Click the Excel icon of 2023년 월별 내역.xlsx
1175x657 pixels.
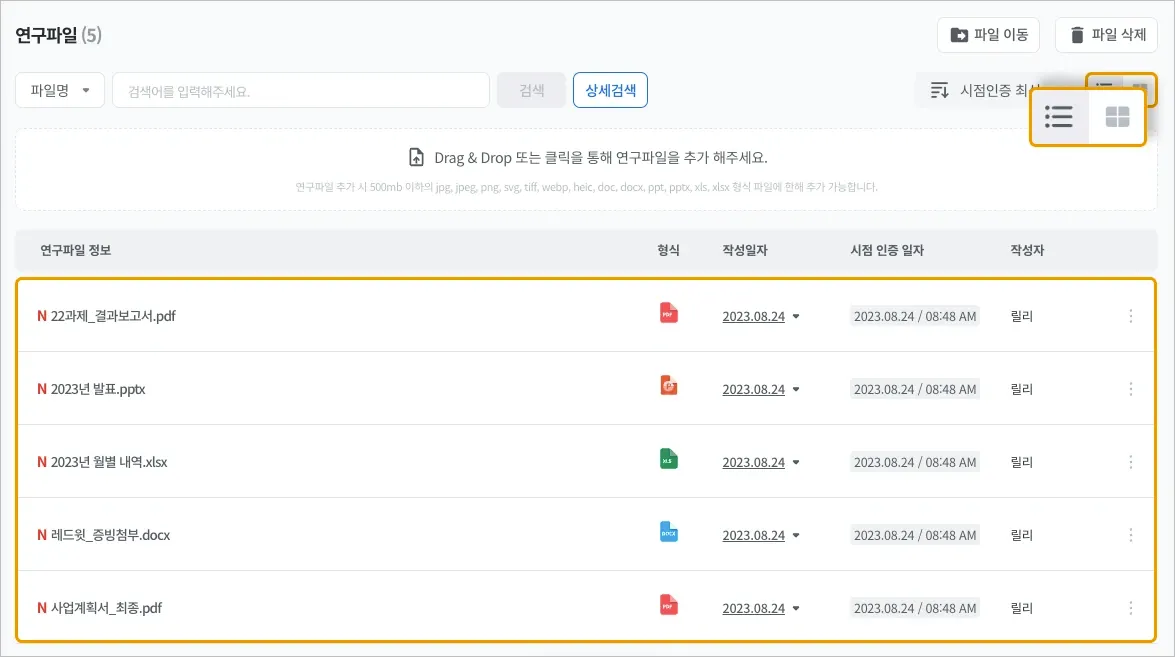pos(668,458)
